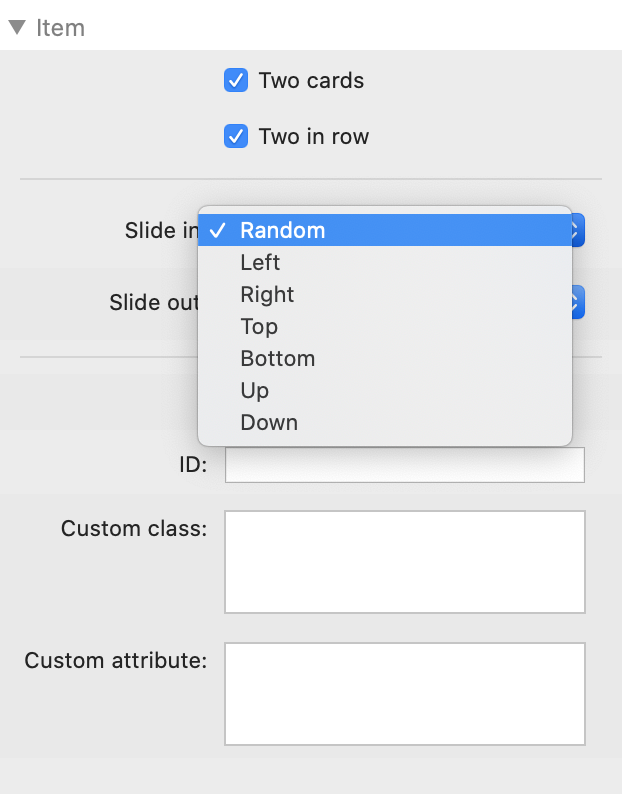Pick the Right menu option

[x=267, y=295]
